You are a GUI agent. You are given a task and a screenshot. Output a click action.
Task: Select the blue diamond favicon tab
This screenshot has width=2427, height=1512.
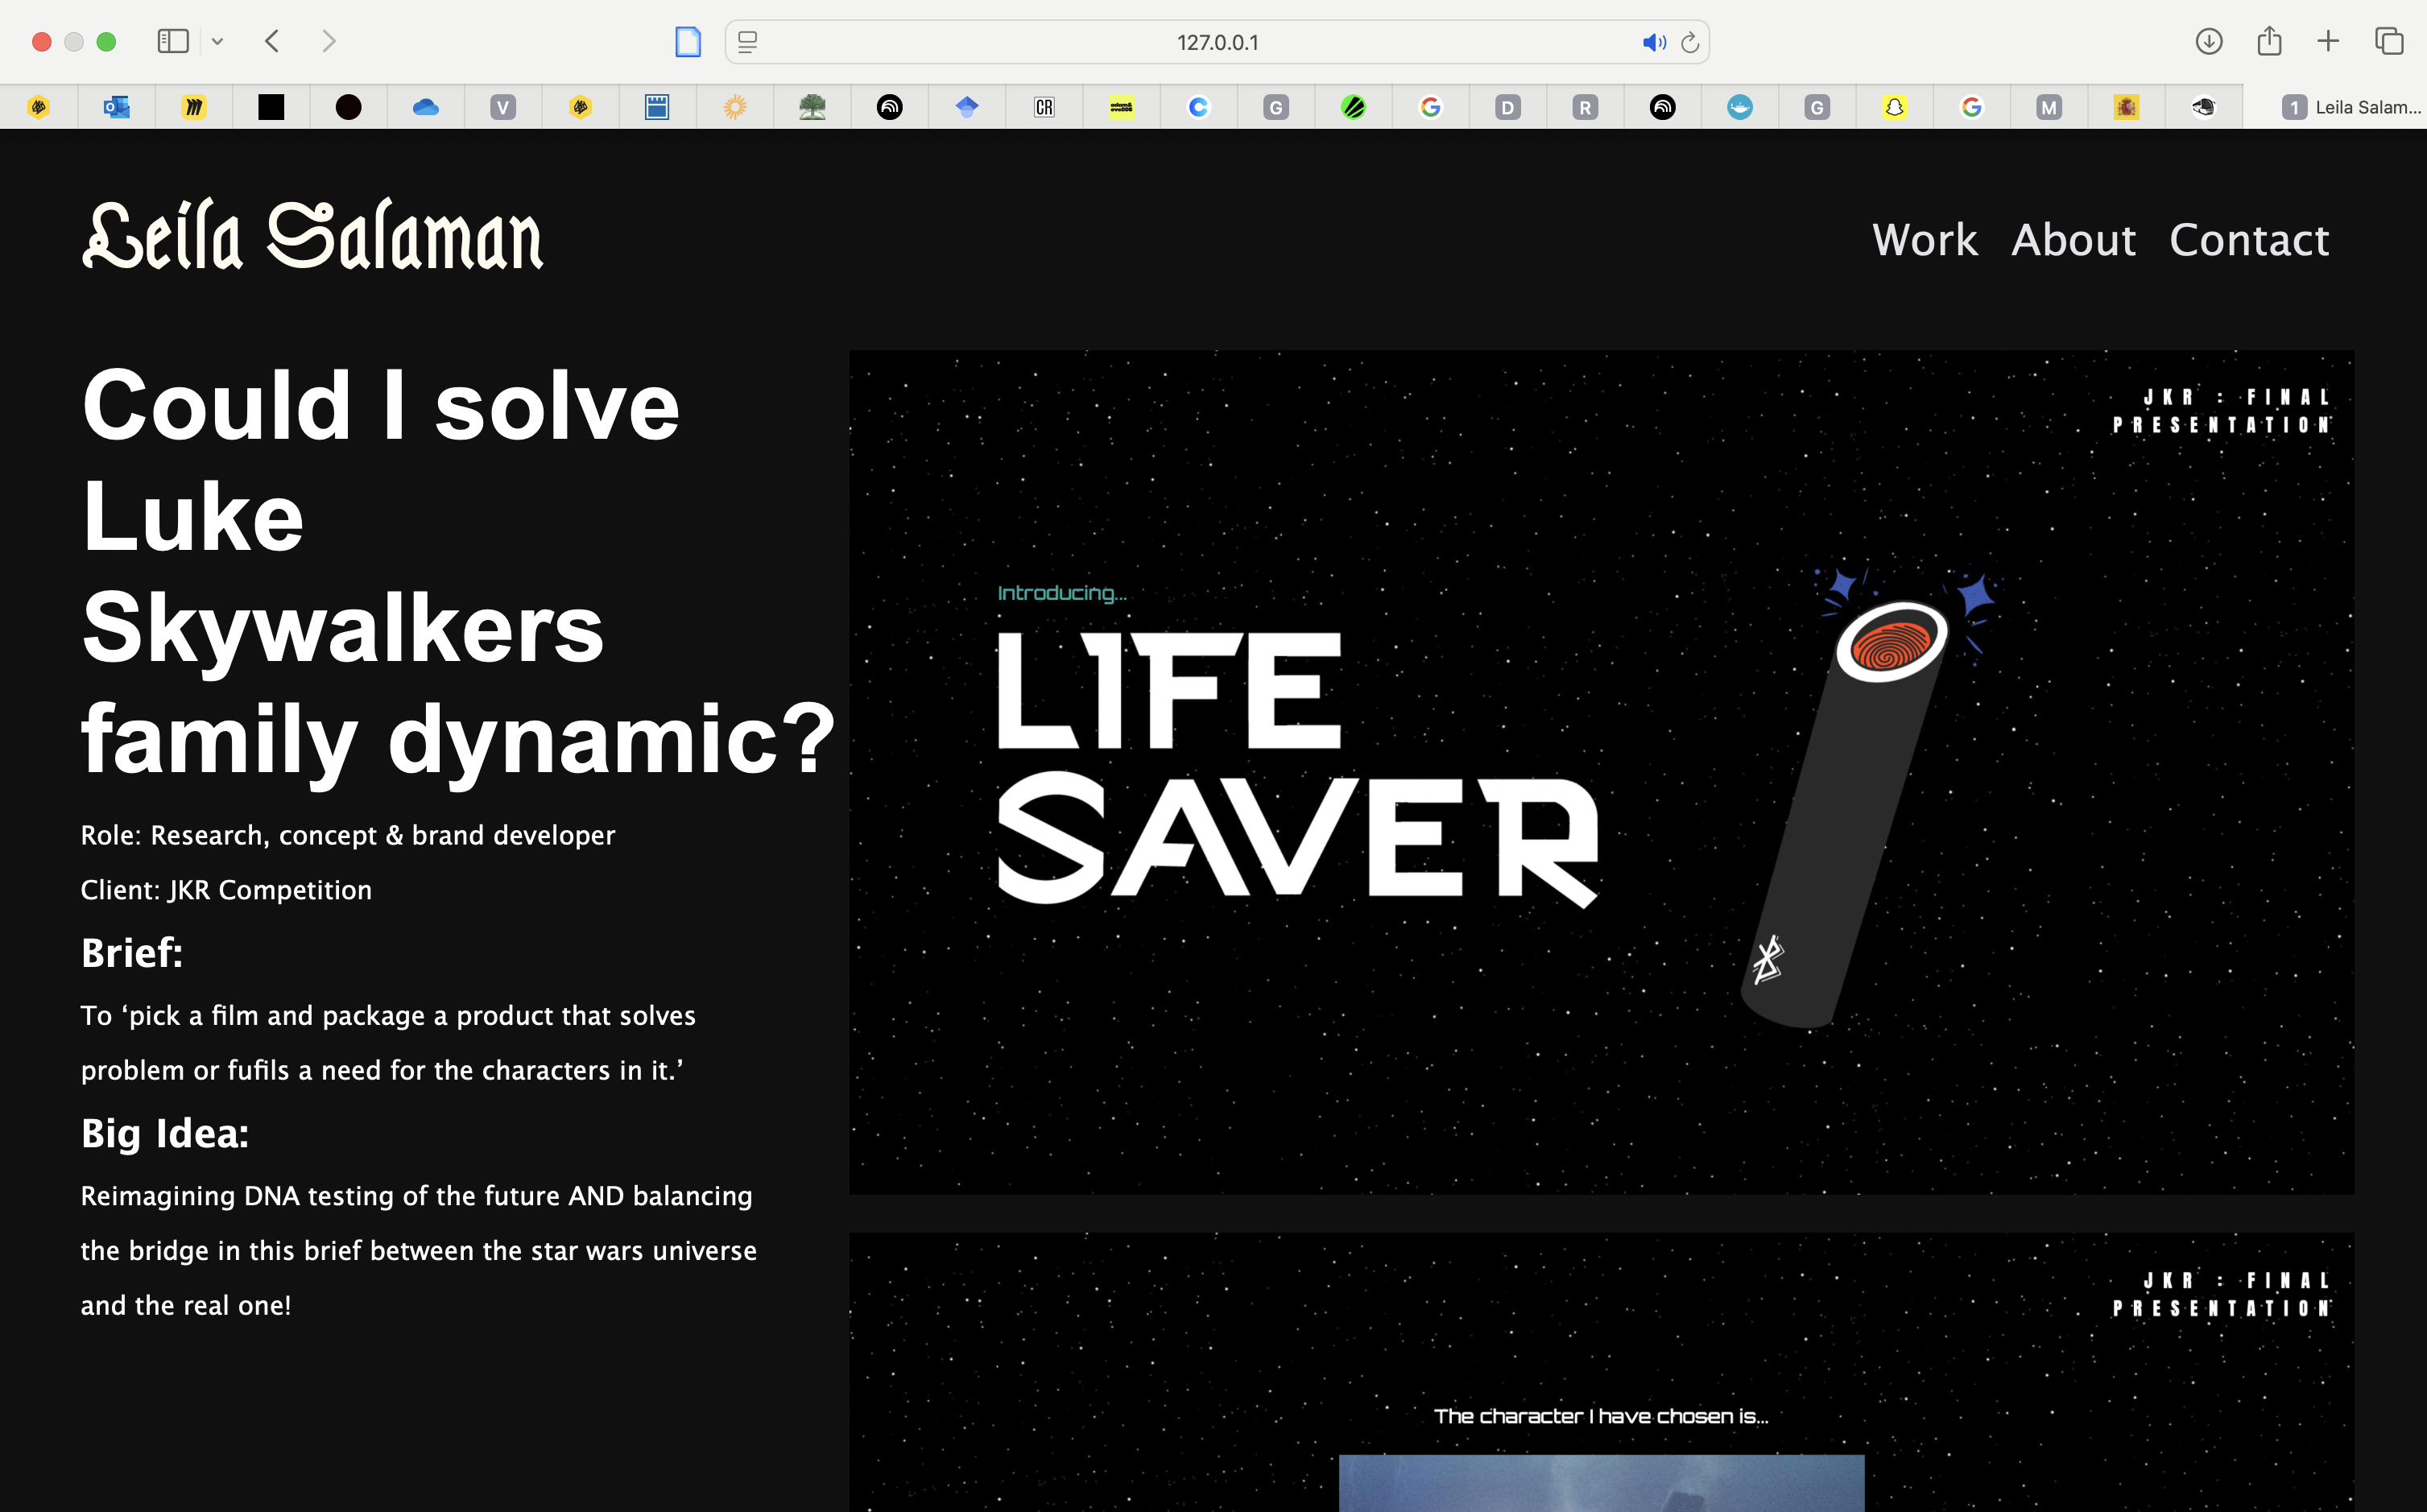pos(967,107)
